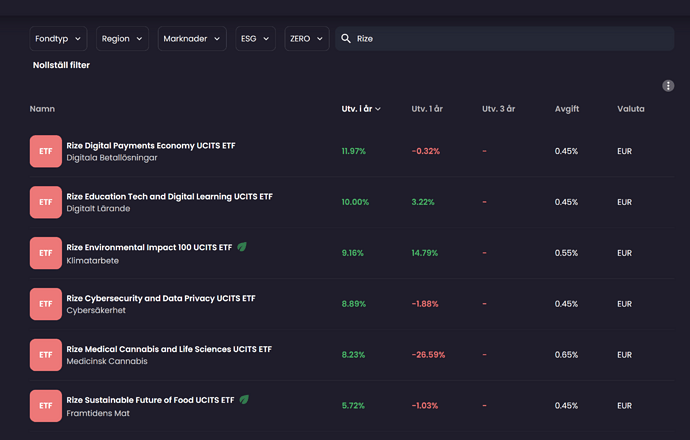Click the 11.97% year-to-date value
690x440 pixels.
354,151
